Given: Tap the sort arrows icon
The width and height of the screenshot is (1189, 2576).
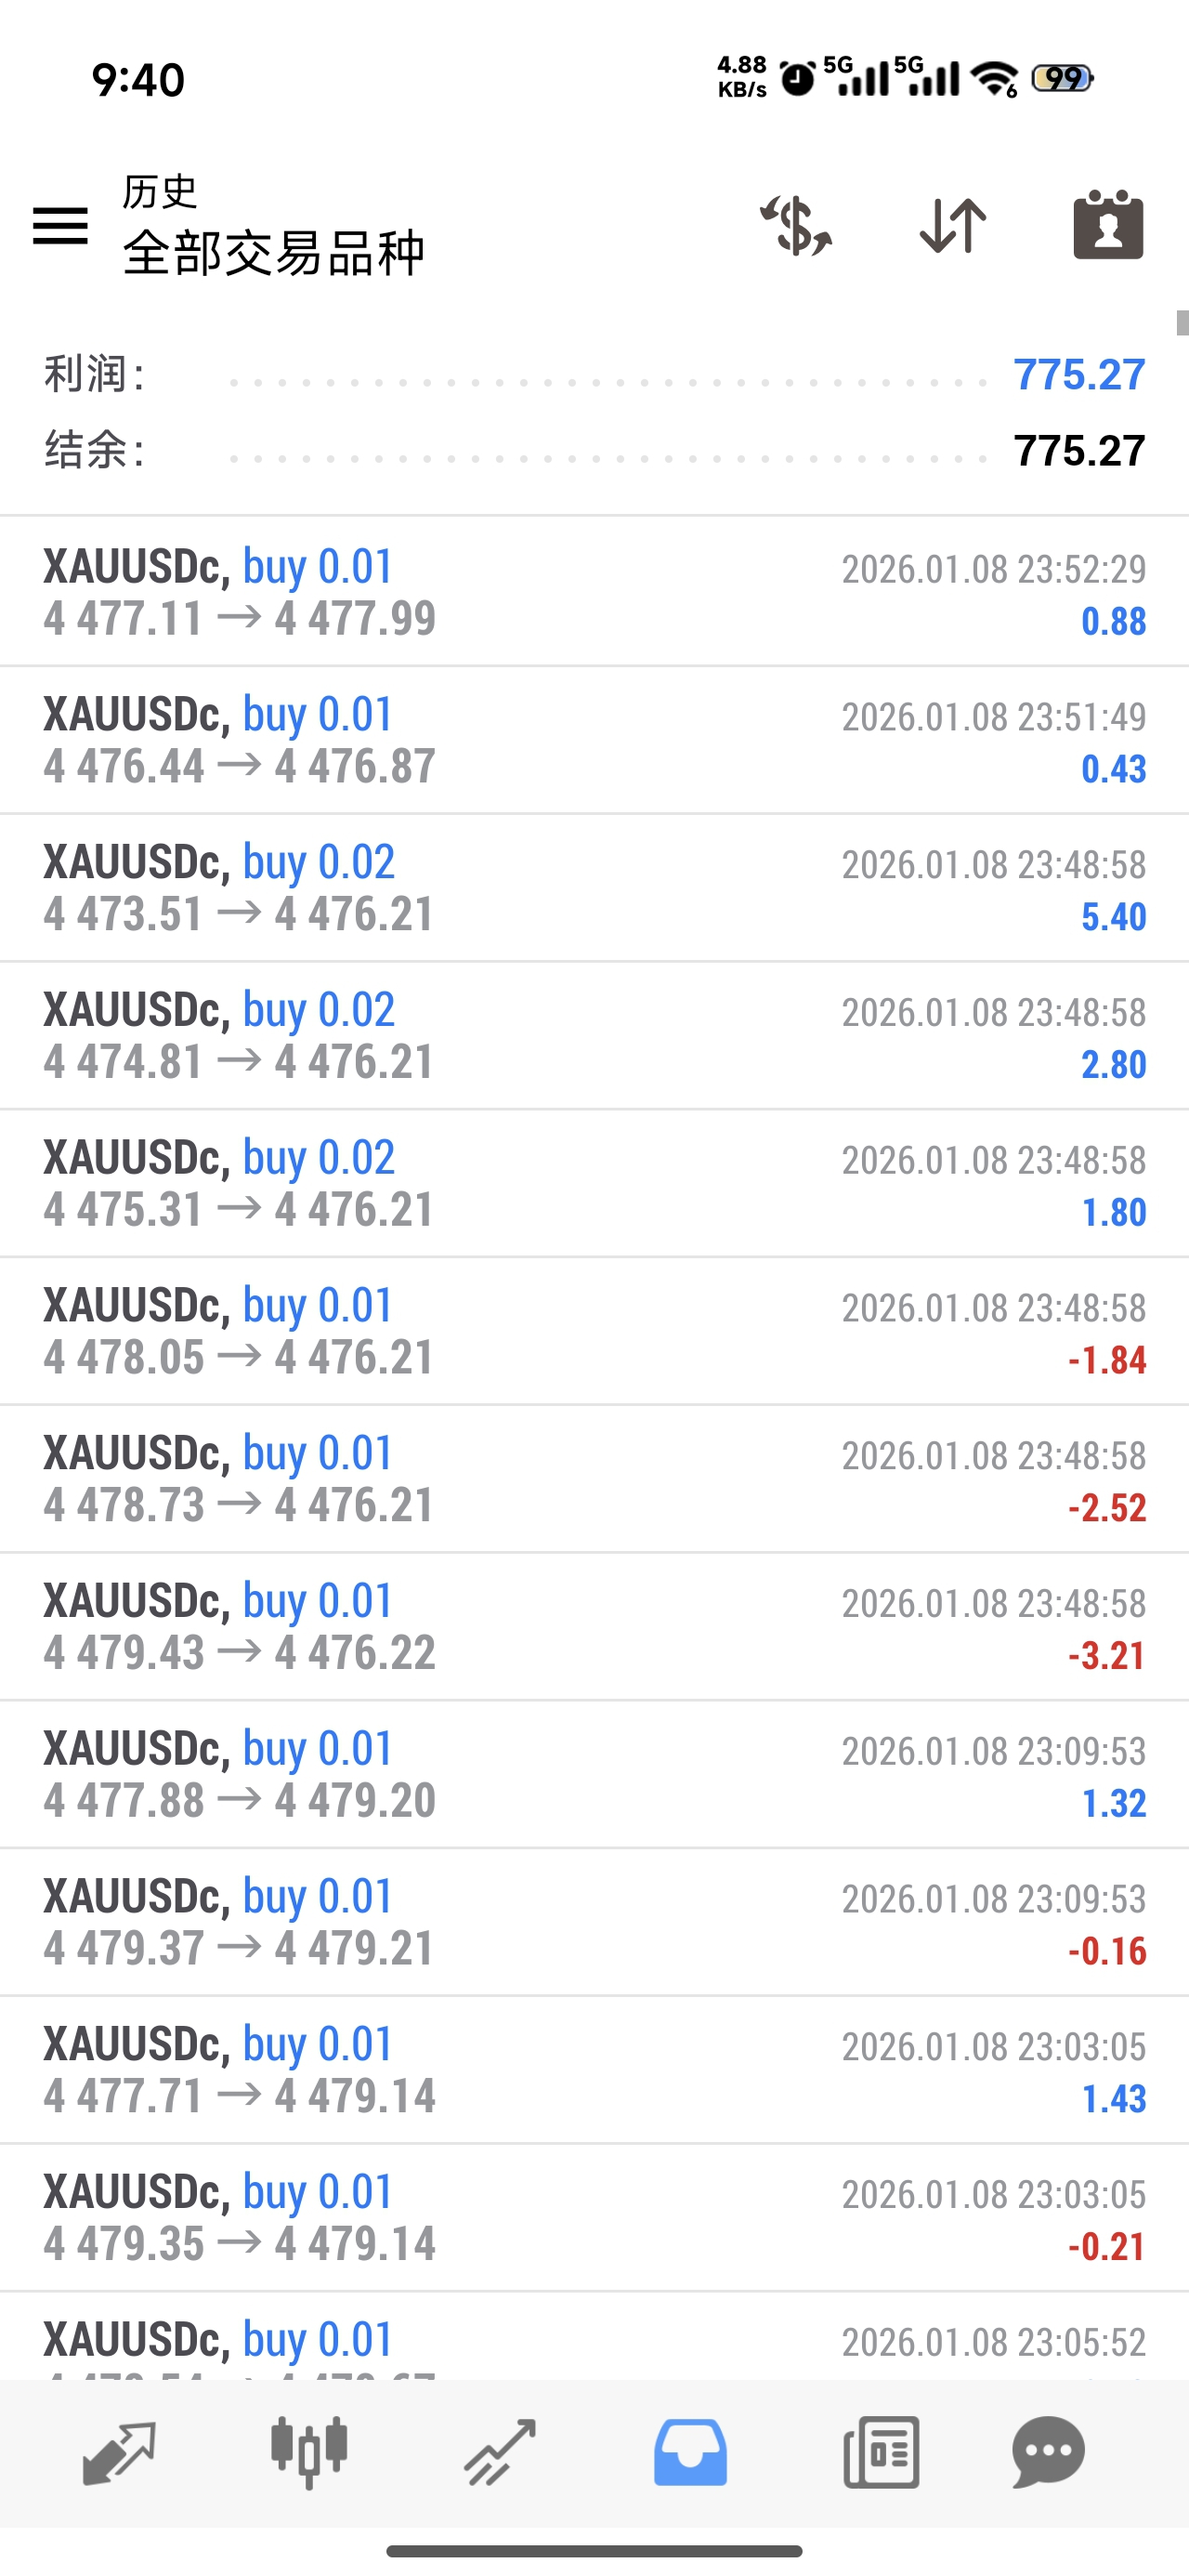Looking at the screenshot, I should click(952, 225).
